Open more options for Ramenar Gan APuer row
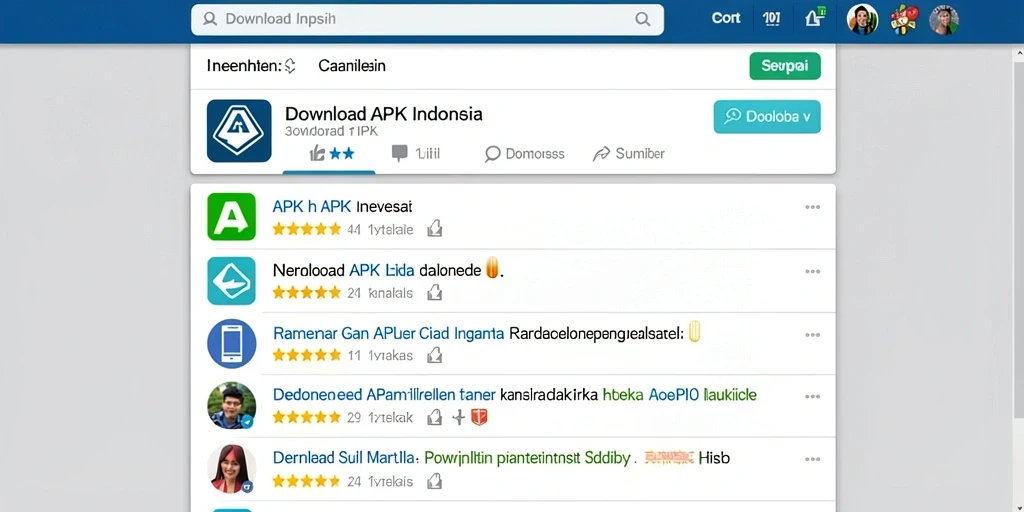1024x512 pixels. click(x=812, y=335)
